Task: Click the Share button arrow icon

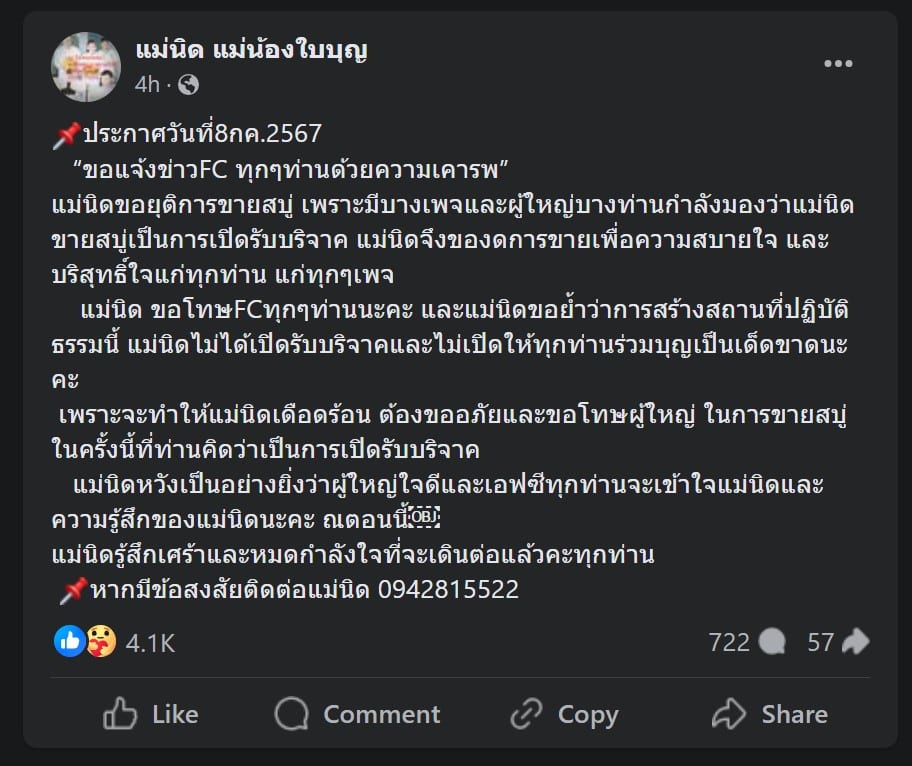Action: (x=729, y=714)
